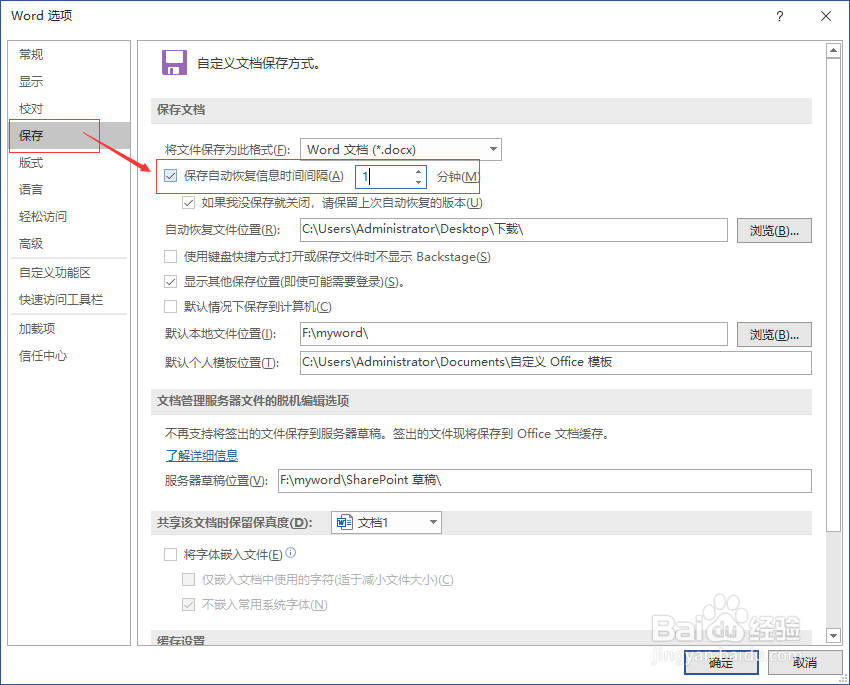The image size is (850, 685).
Task: Click the 服务器草稿位置 path field
Action: [545, 481]
